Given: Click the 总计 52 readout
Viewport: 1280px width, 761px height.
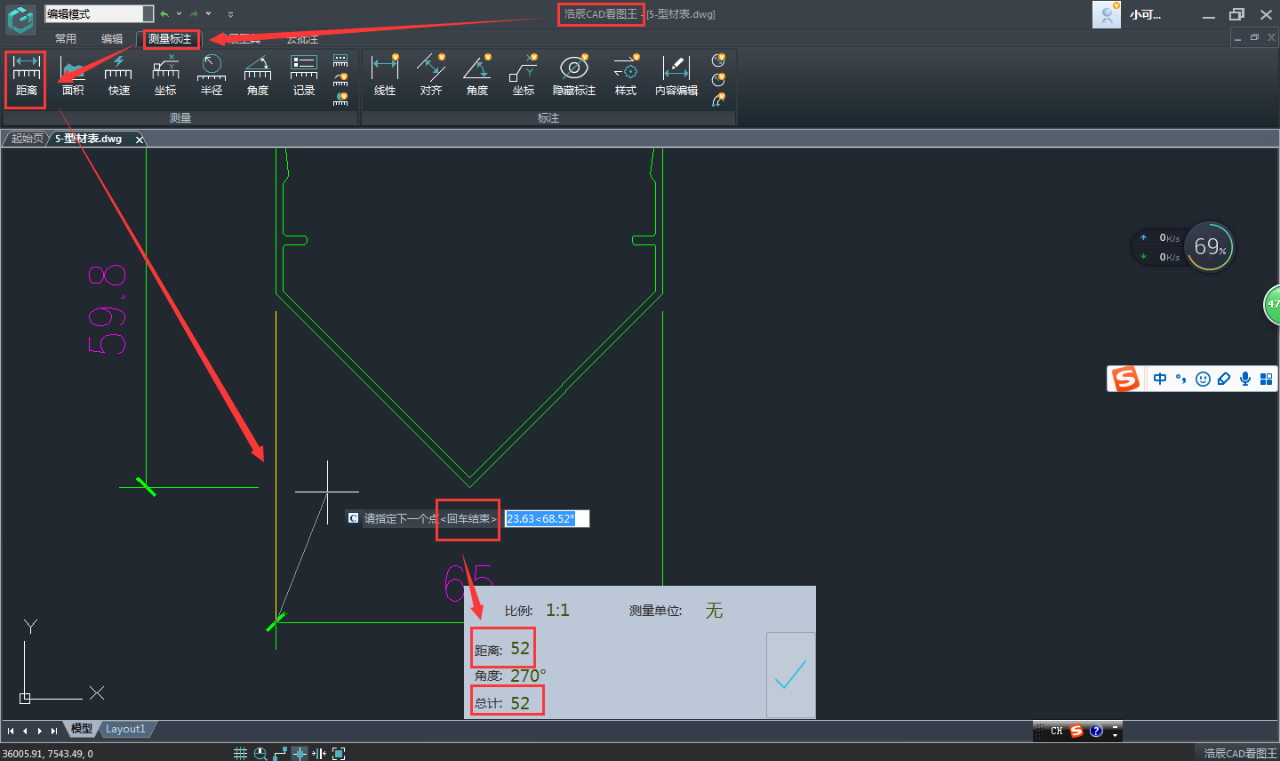Looking at the screenshot, I should pyautogui.click(x=503, y=703).
